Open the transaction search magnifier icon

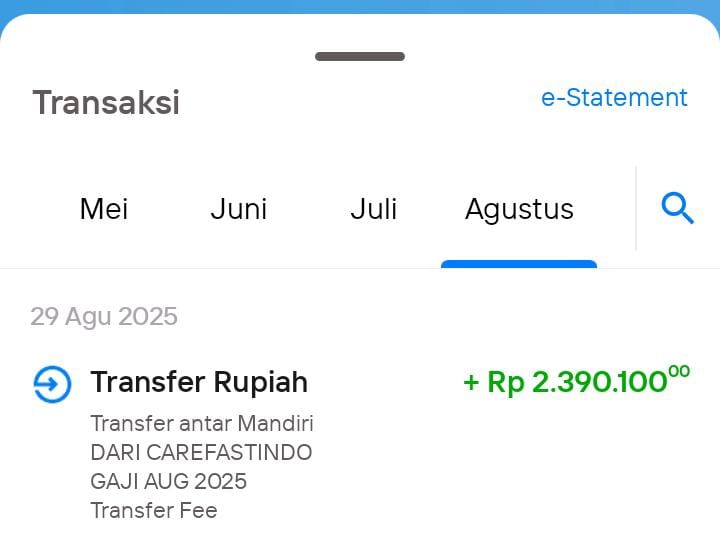(x=678, y=208)
